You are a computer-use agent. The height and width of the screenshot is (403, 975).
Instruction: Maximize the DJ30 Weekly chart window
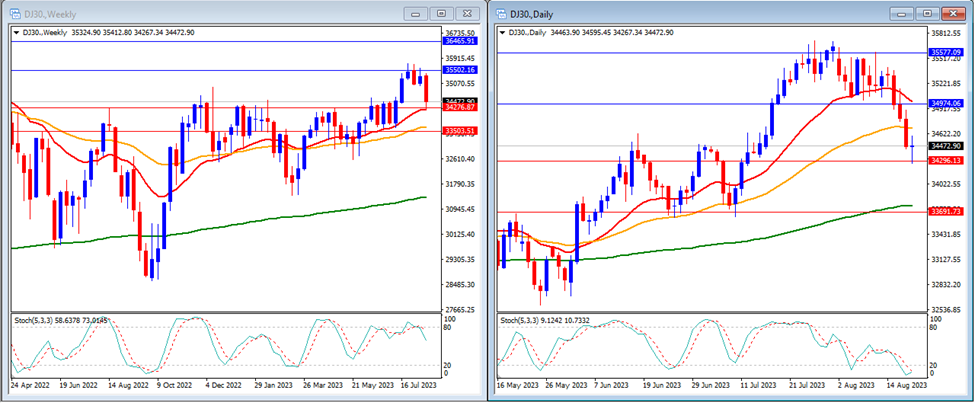point(440,13)
